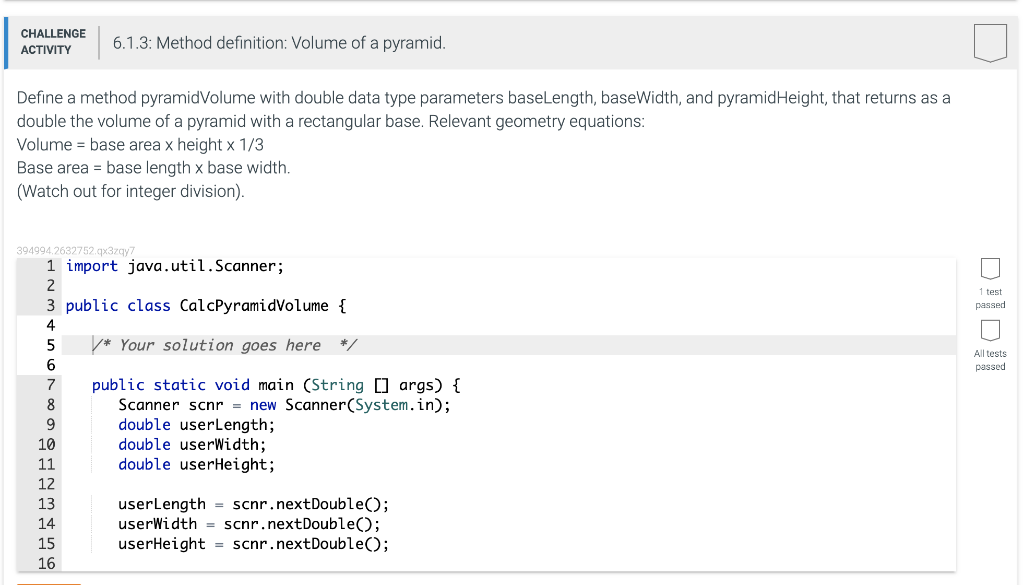Click the activity completion badge in header
The height and width of the screenshot is (585, 1024).
pyautogui.click(x=990, y=43)
